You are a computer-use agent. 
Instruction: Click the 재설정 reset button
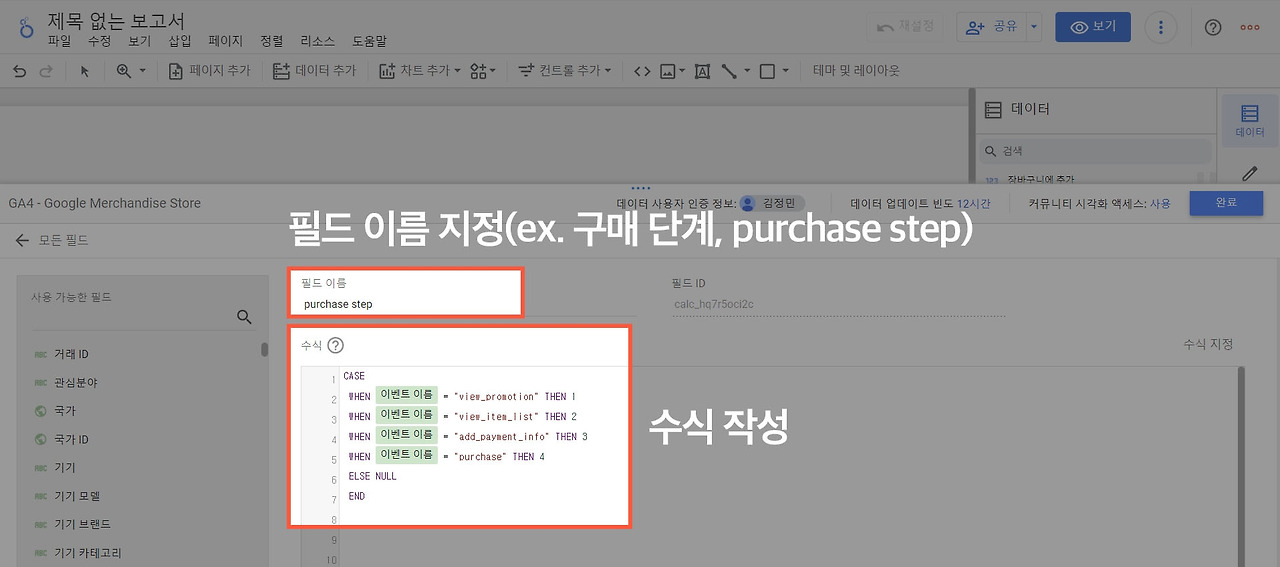[x=905, y=27]
